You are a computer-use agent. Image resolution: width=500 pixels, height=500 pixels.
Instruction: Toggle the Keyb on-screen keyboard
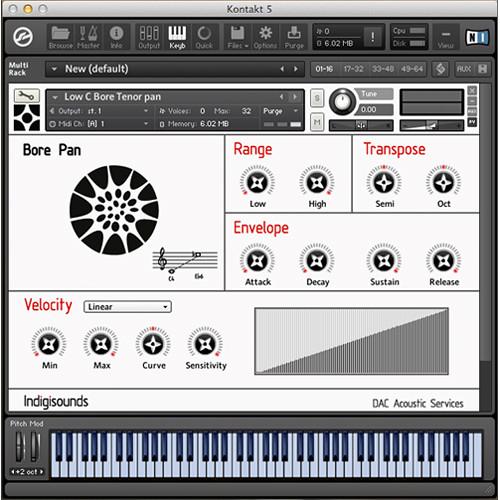pyautogui.click(x=177, y=37)
